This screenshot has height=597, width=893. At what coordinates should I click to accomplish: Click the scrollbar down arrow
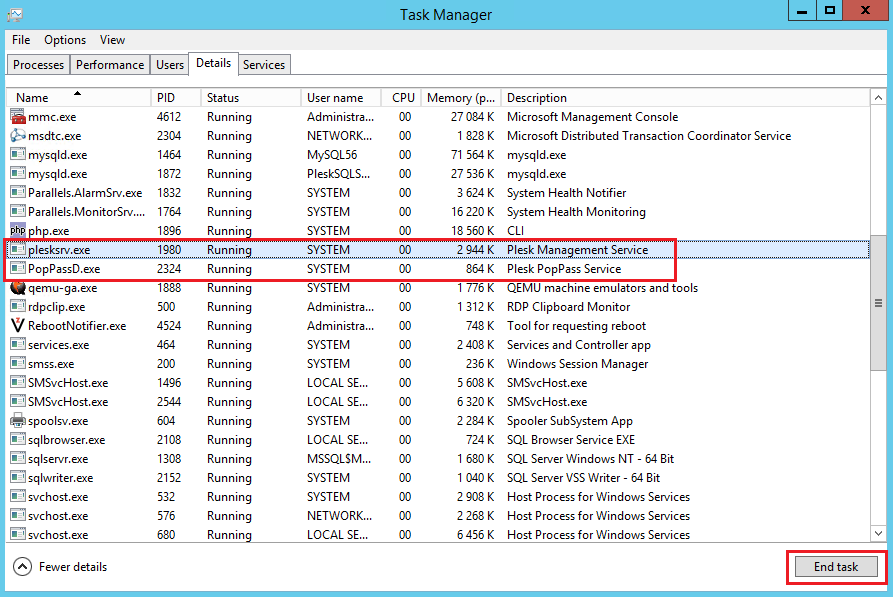878,535
